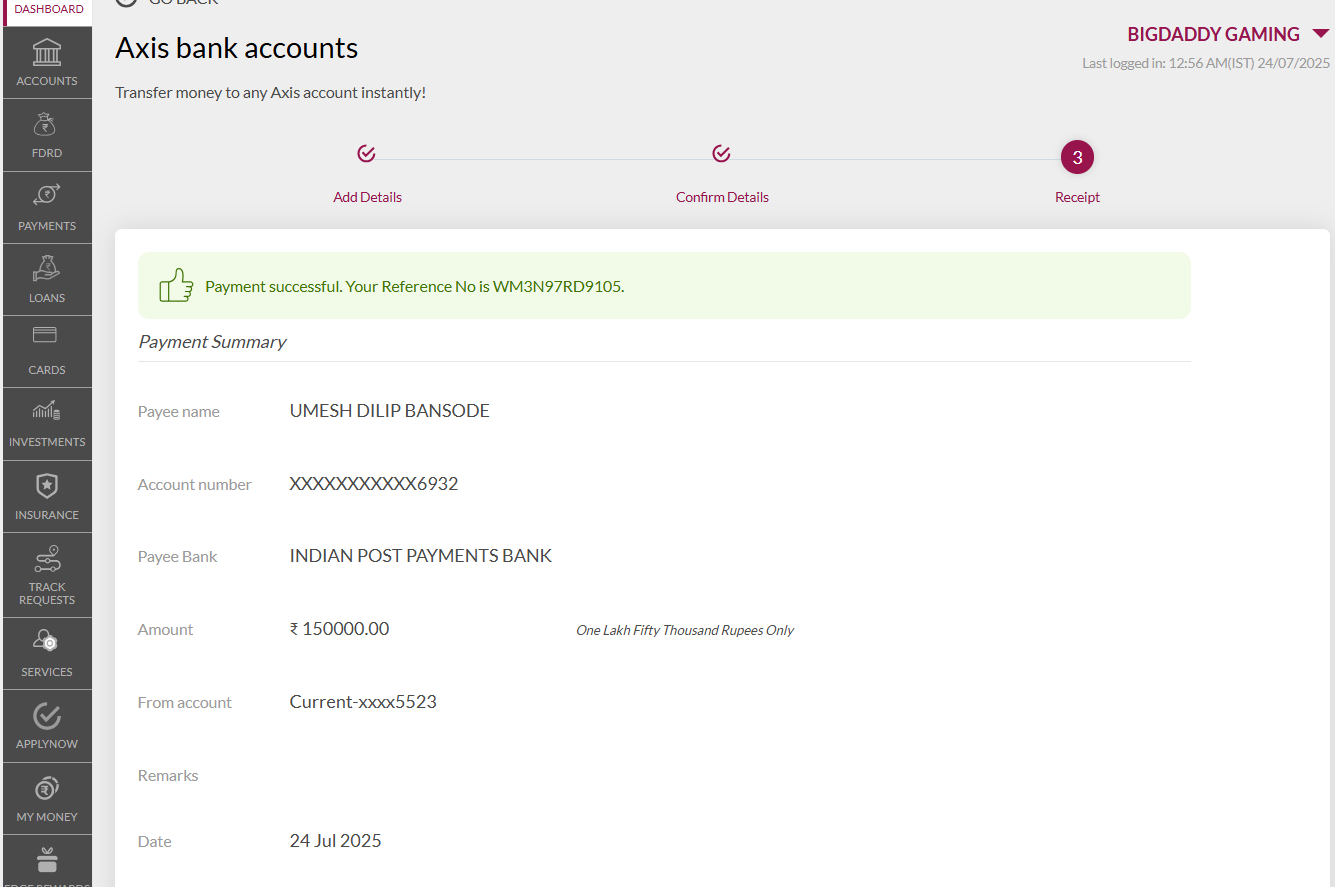This screenshot has height=887, width=1335.
Task: Click the Confirm Details step label
Action: coord(722,197)
